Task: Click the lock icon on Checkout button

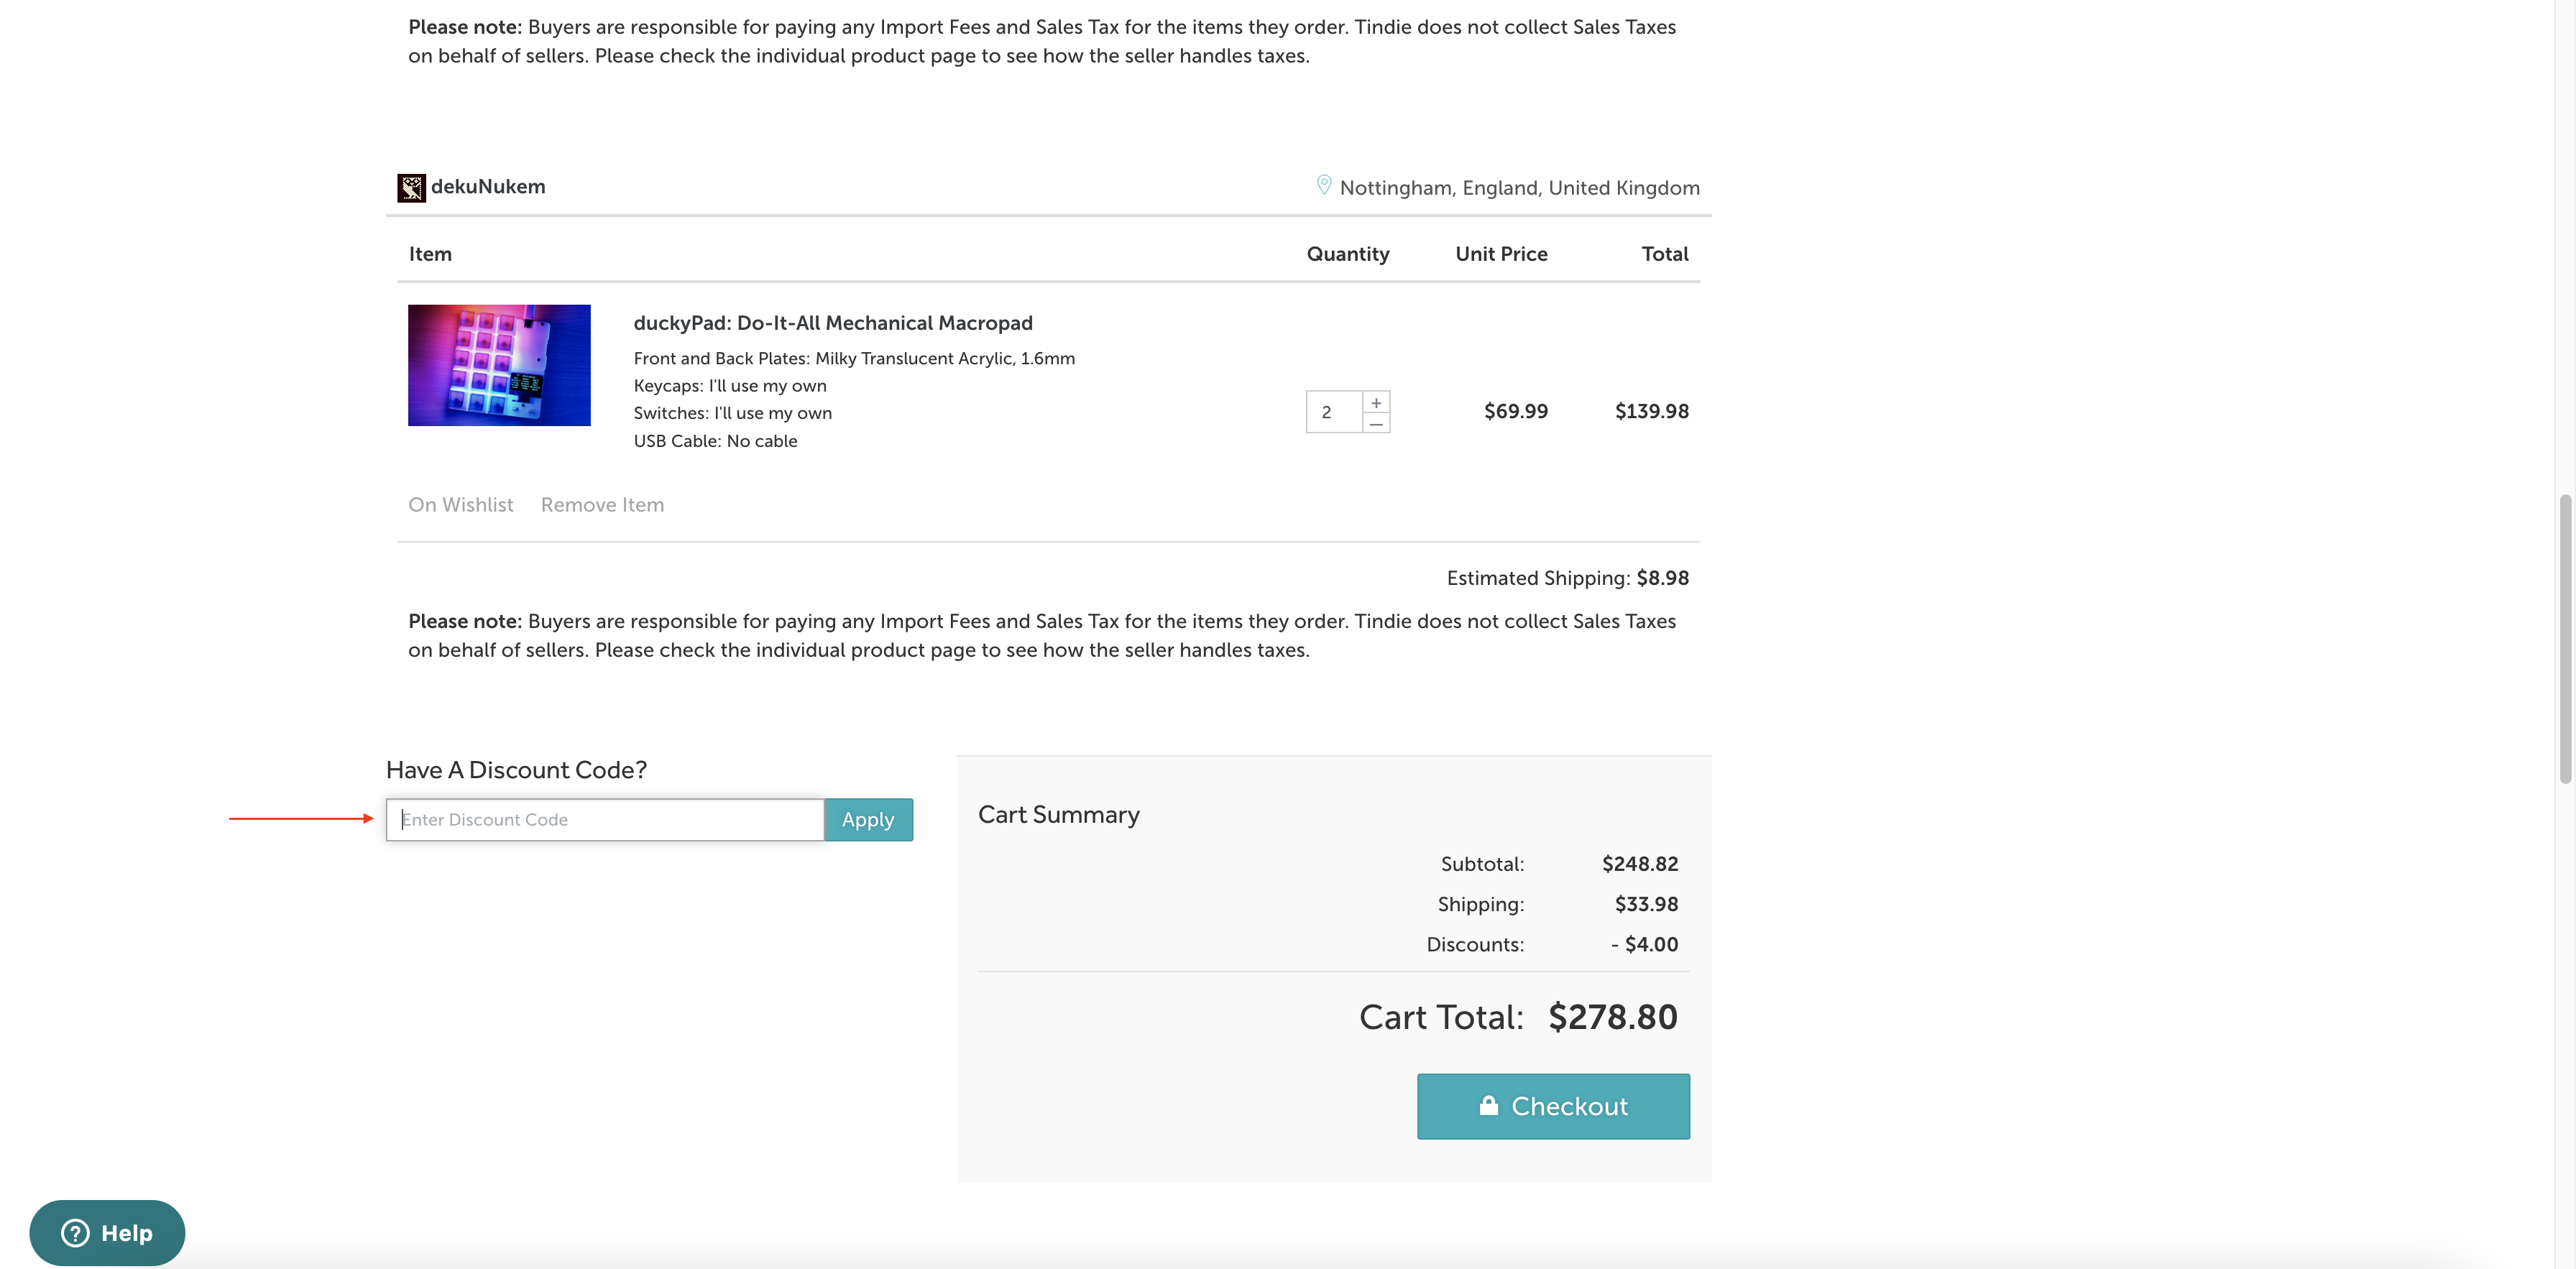Action: click(1488, 1105)
